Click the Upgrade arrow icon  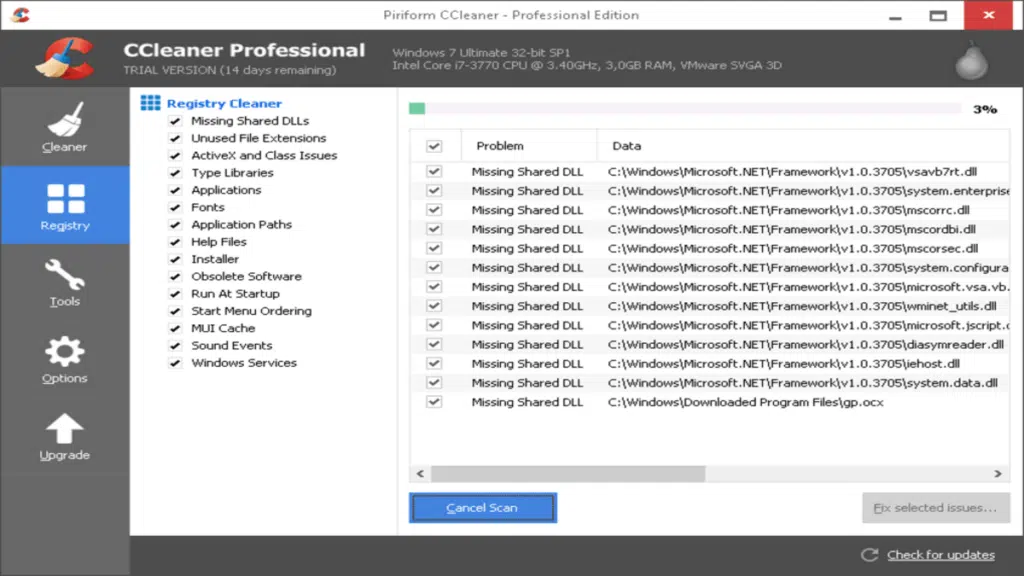click(x=63, y=428)
